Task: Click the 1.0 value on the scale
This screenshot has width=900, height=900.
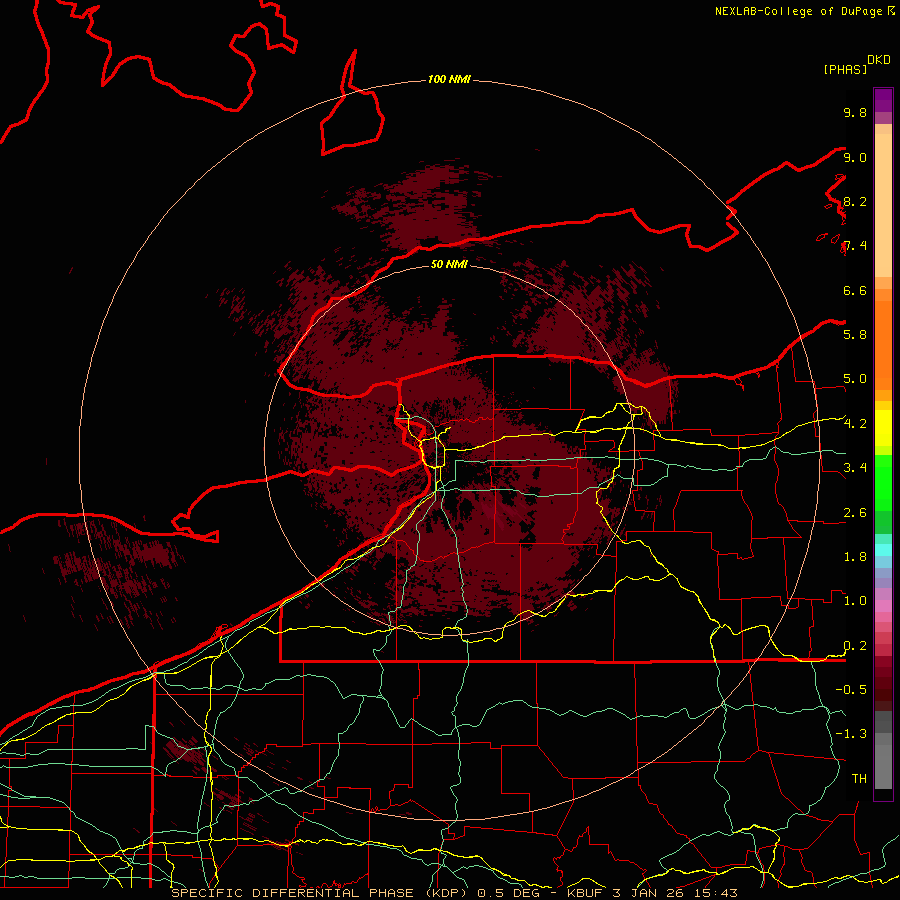Action: pyautogui.click(x=855, y=600)
